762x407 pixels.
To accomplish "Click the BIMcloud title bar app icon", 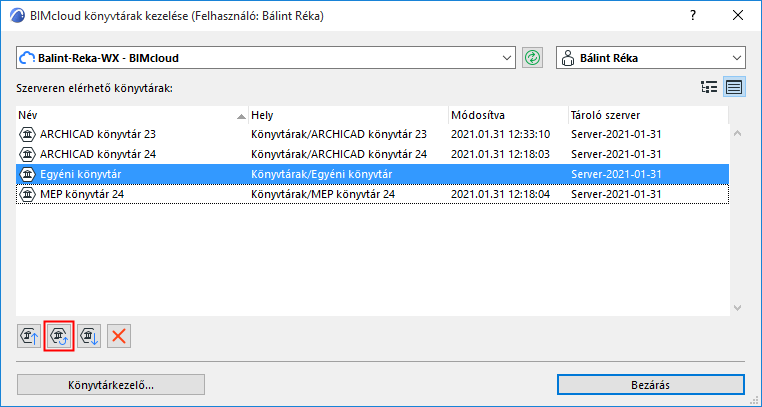I will tap(17, 16).
